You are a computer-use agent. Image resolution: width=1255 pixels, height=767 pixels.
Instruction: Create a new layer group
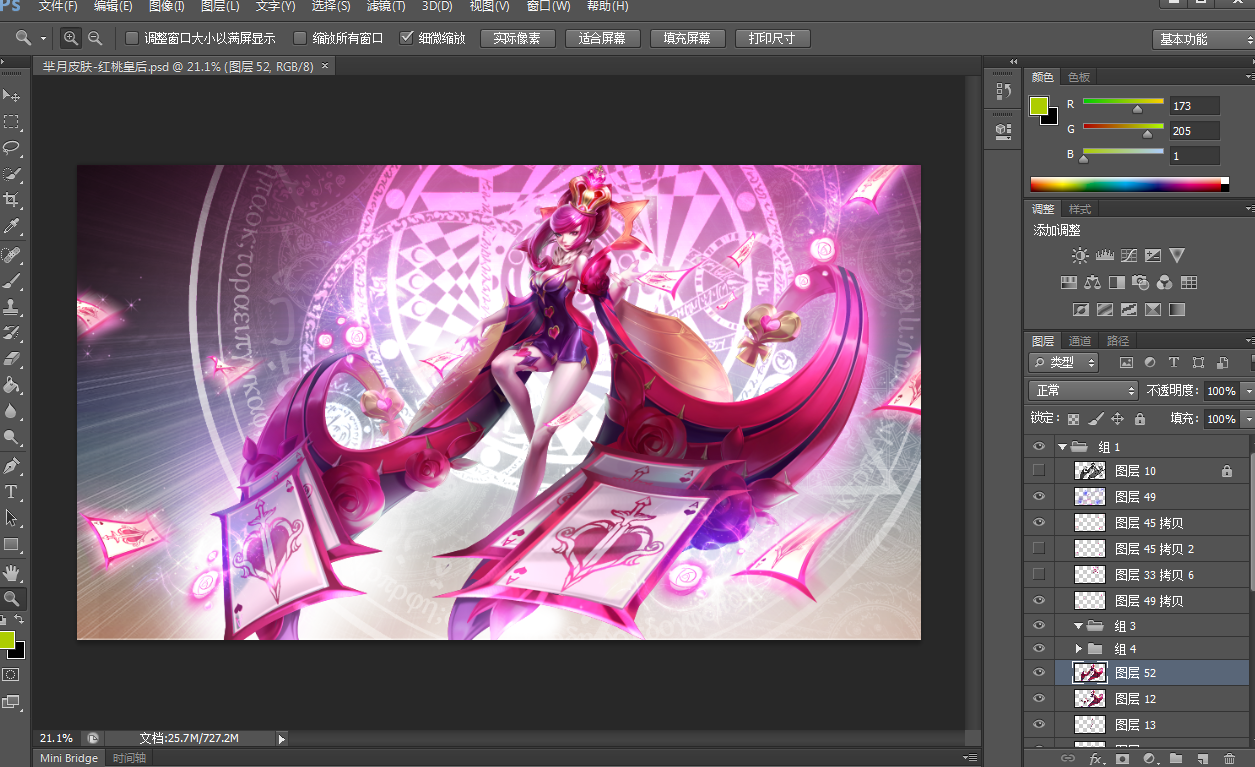click(1176, 759)
